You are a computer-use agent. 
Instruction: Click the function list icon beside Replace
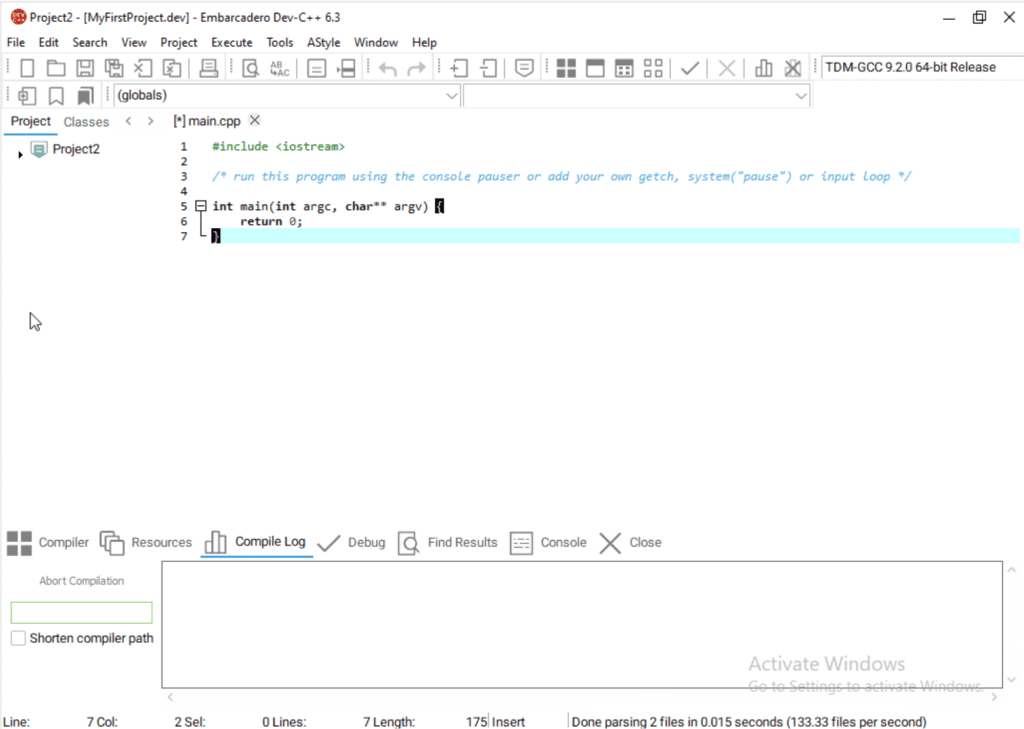click(317, 68)
